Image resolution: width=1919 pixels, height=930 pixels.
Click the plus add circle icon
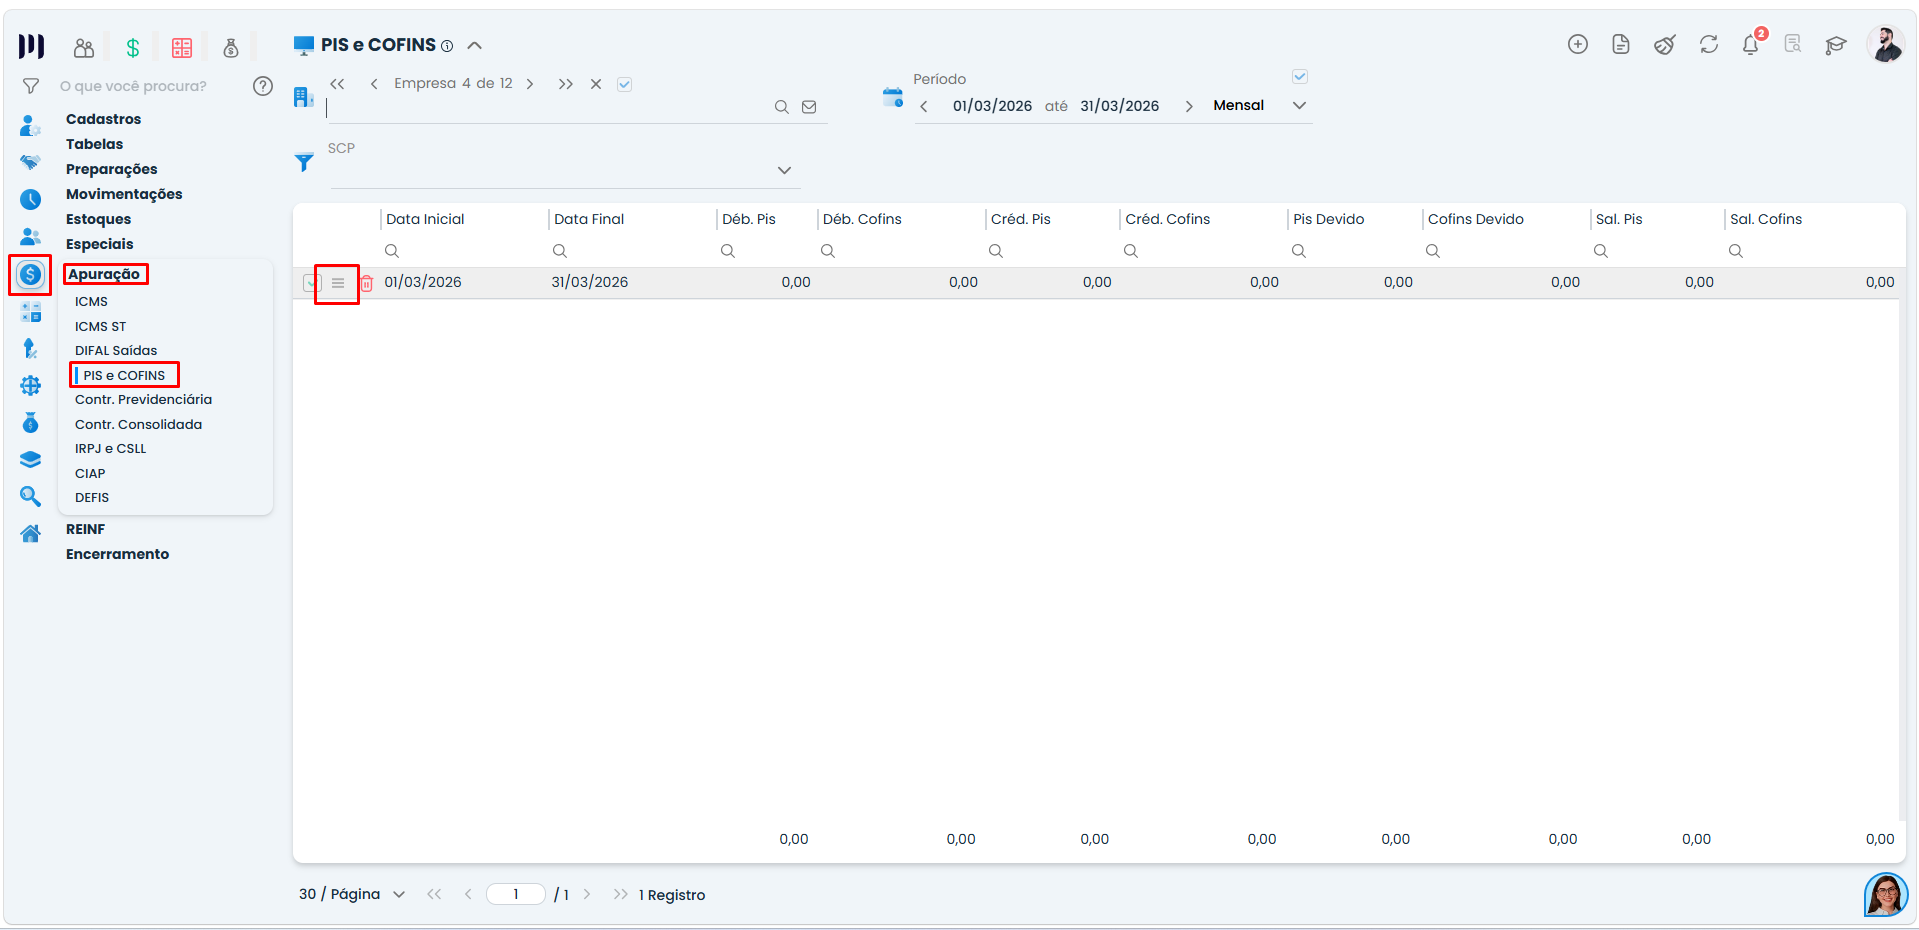click(x=1577, y=44)
